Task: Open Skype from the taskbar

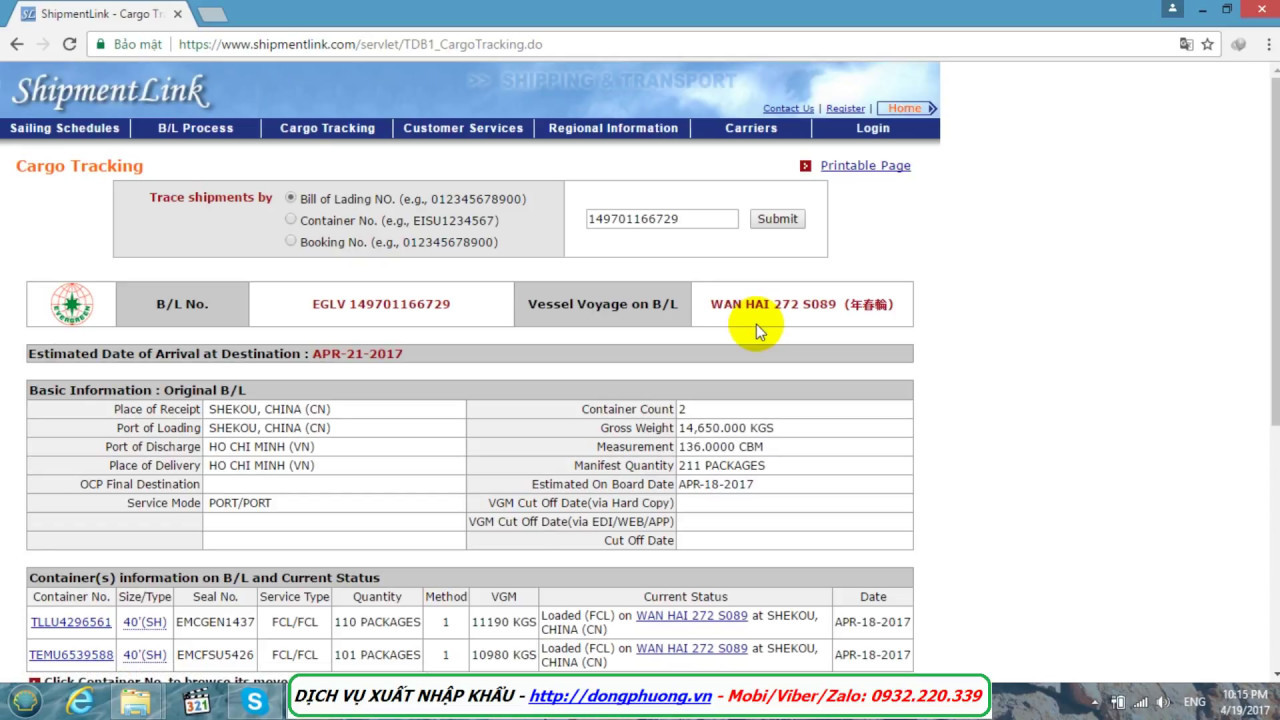Action: [x=255, y=702]
